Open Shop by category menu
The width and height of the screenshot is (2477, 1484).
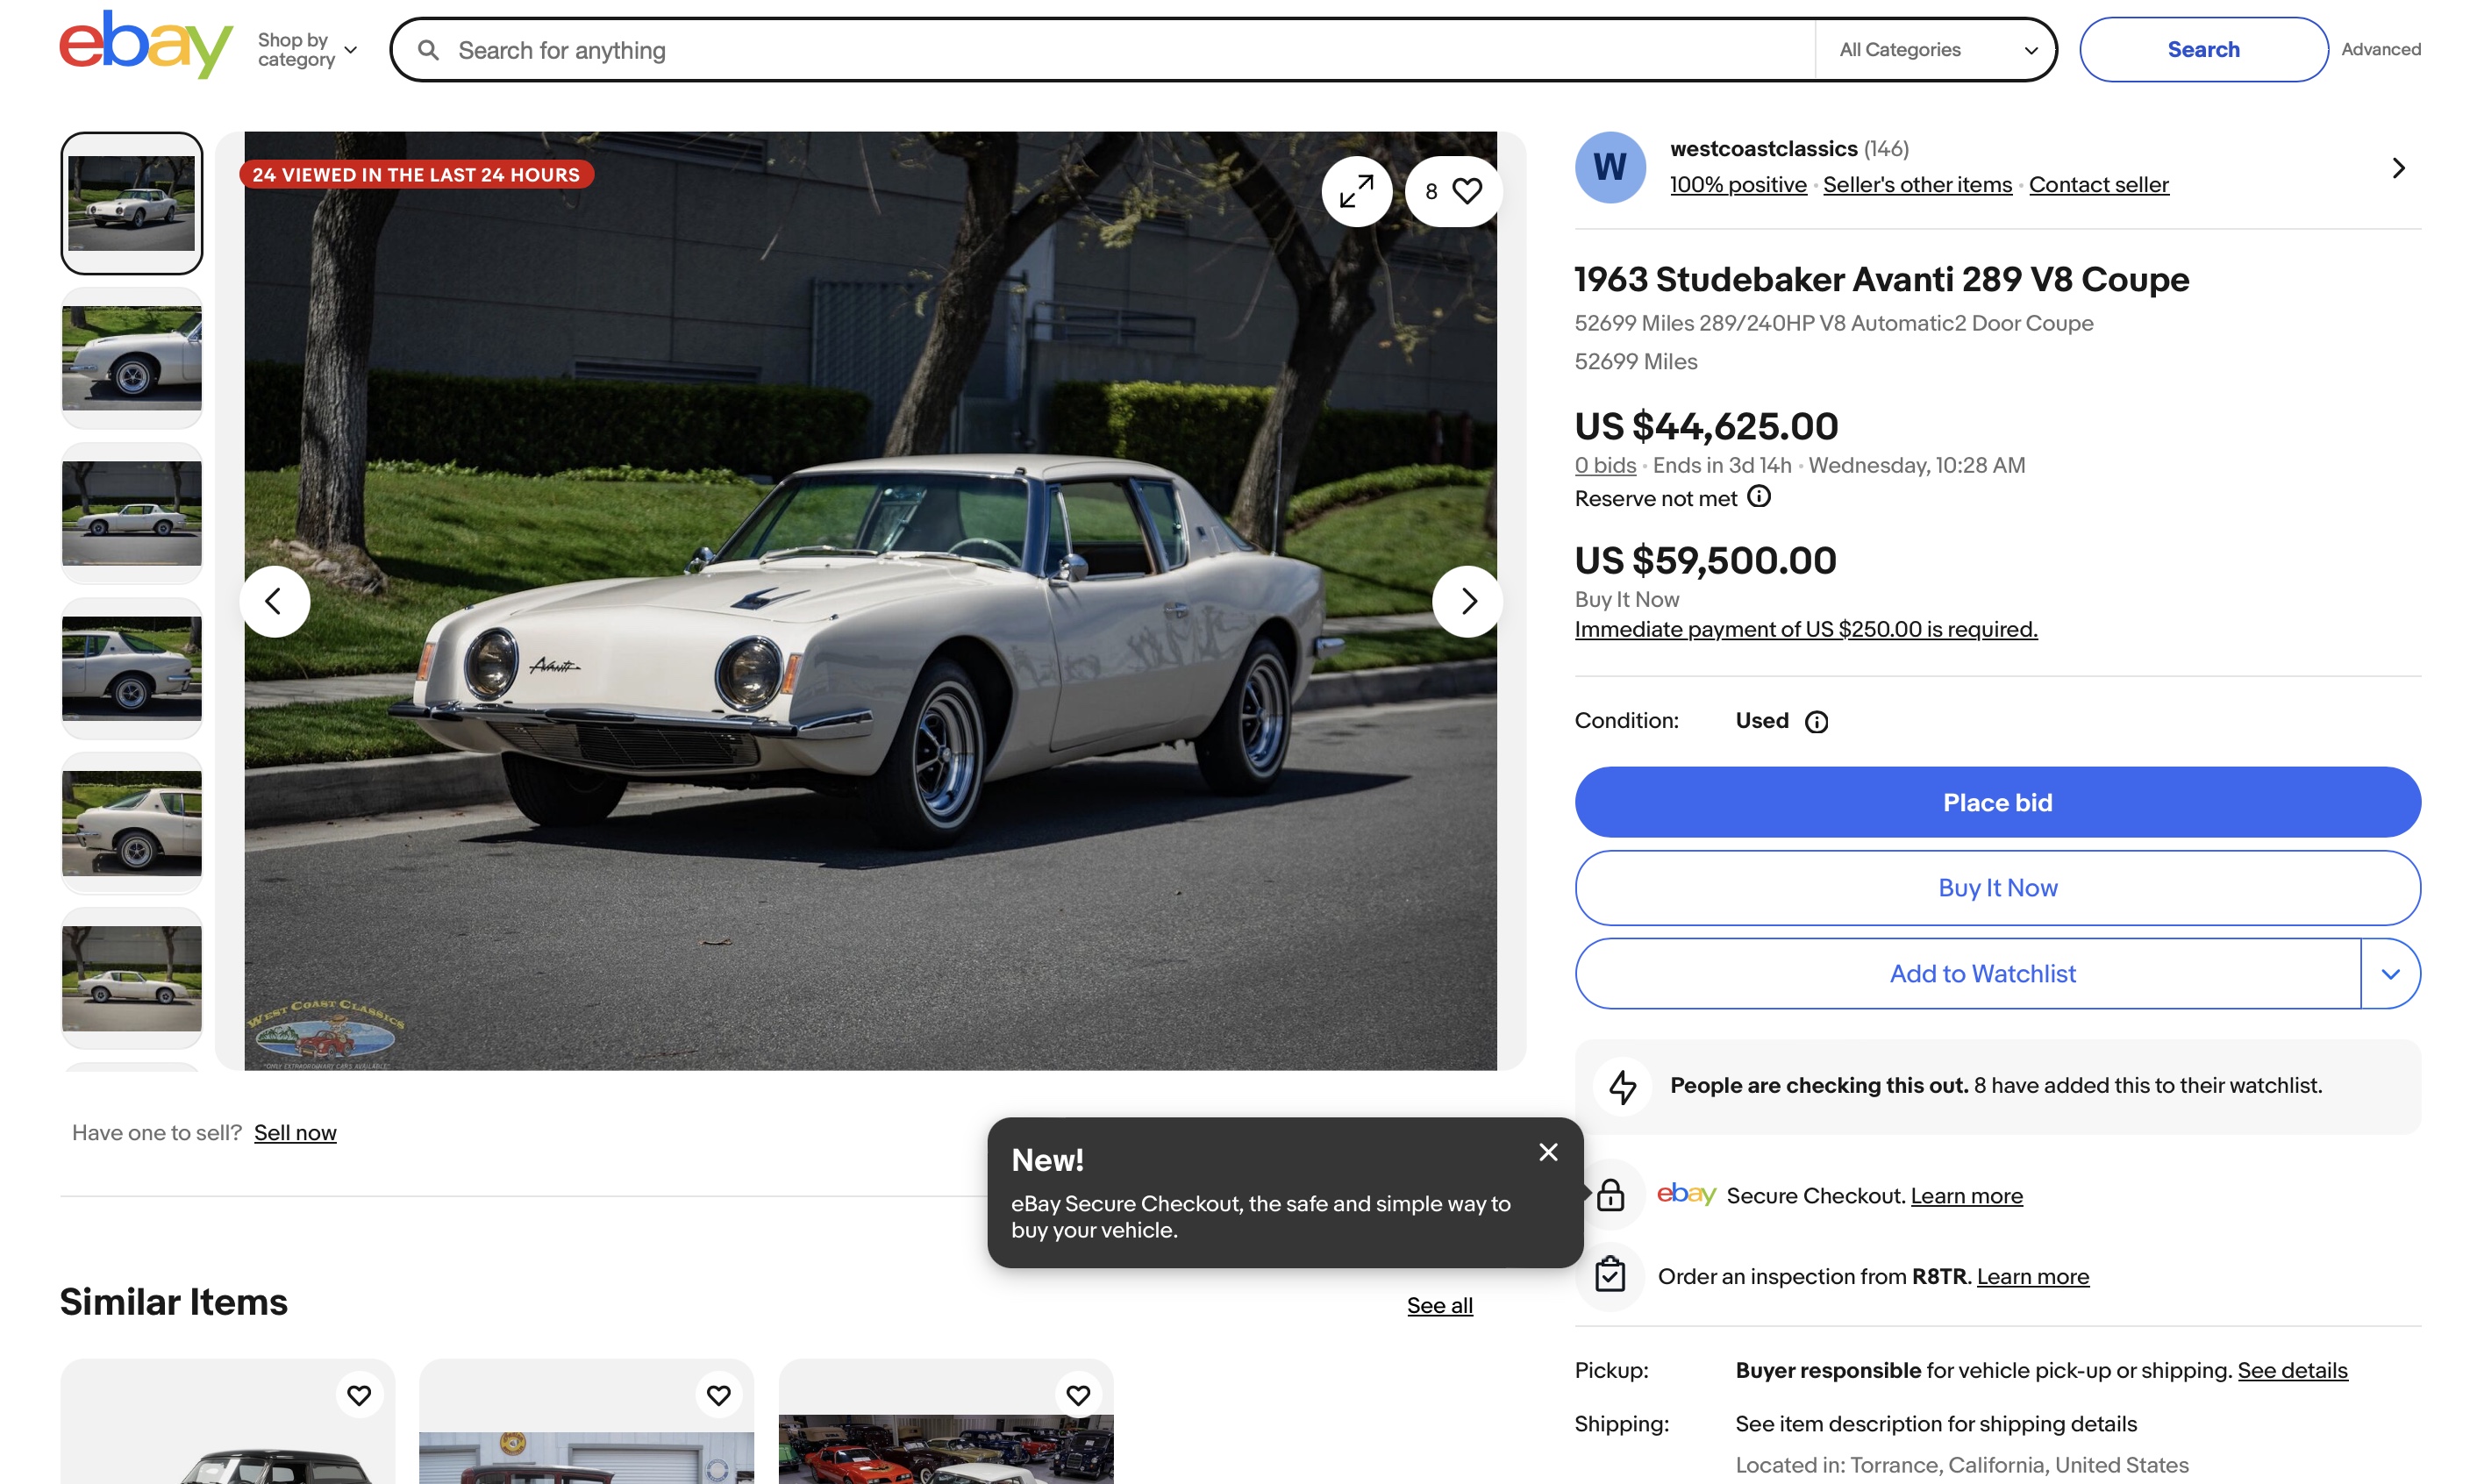(x=307, y=50)
